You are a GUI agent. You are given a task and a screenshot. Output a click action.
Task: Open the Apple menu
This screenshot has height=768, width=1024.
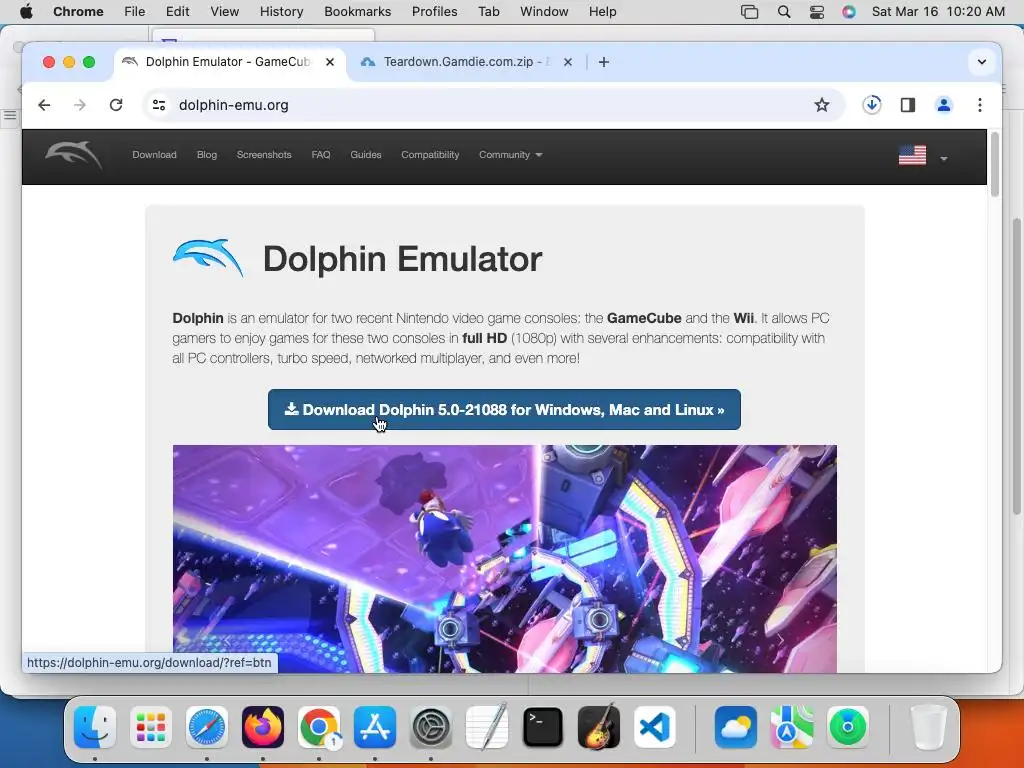pyautogui.click(x=26, y=12)
